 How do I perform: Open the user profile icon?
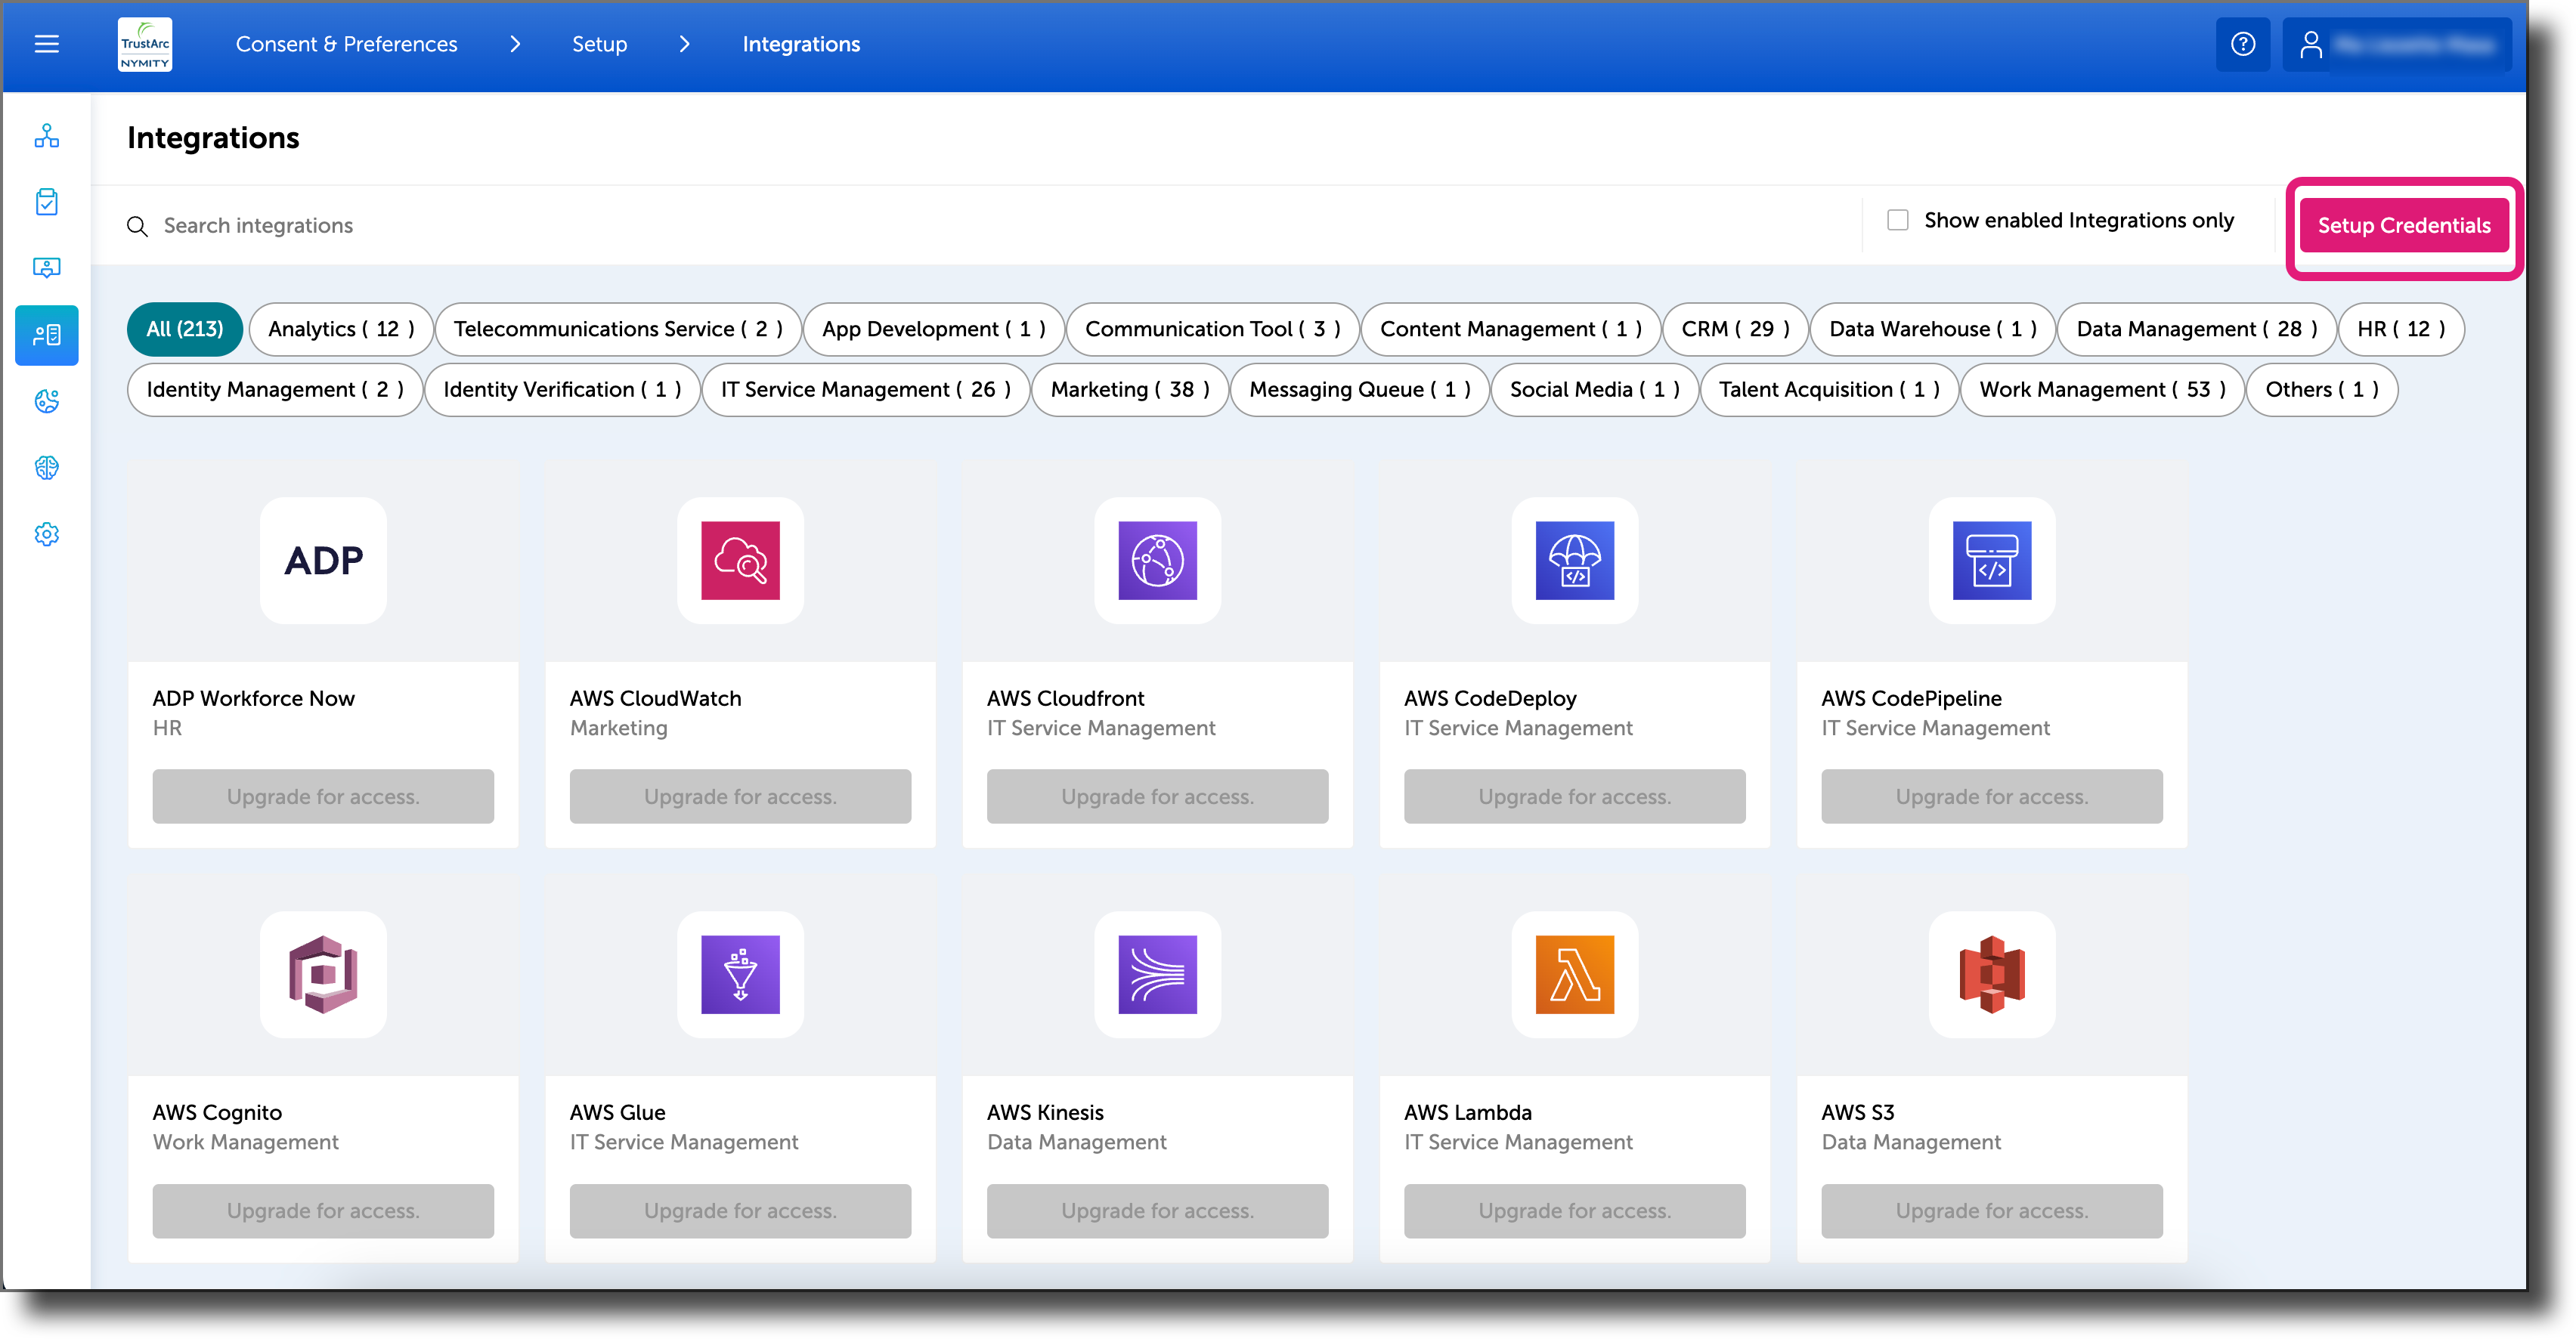(x=2311, y=44)
